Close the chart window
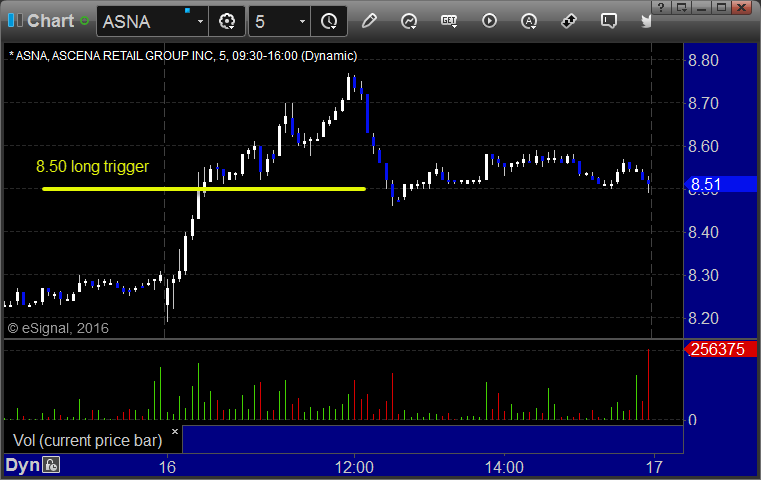The width and height of the screenshot is (761, 480). tap(742, 8)
